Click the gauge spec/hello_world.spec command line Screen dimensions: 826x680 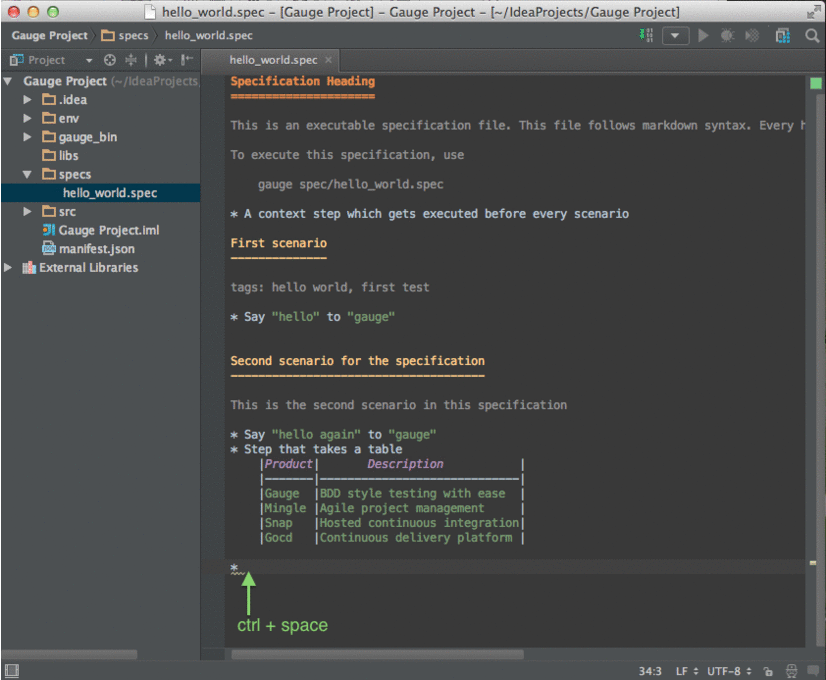(x=350, y=184)
